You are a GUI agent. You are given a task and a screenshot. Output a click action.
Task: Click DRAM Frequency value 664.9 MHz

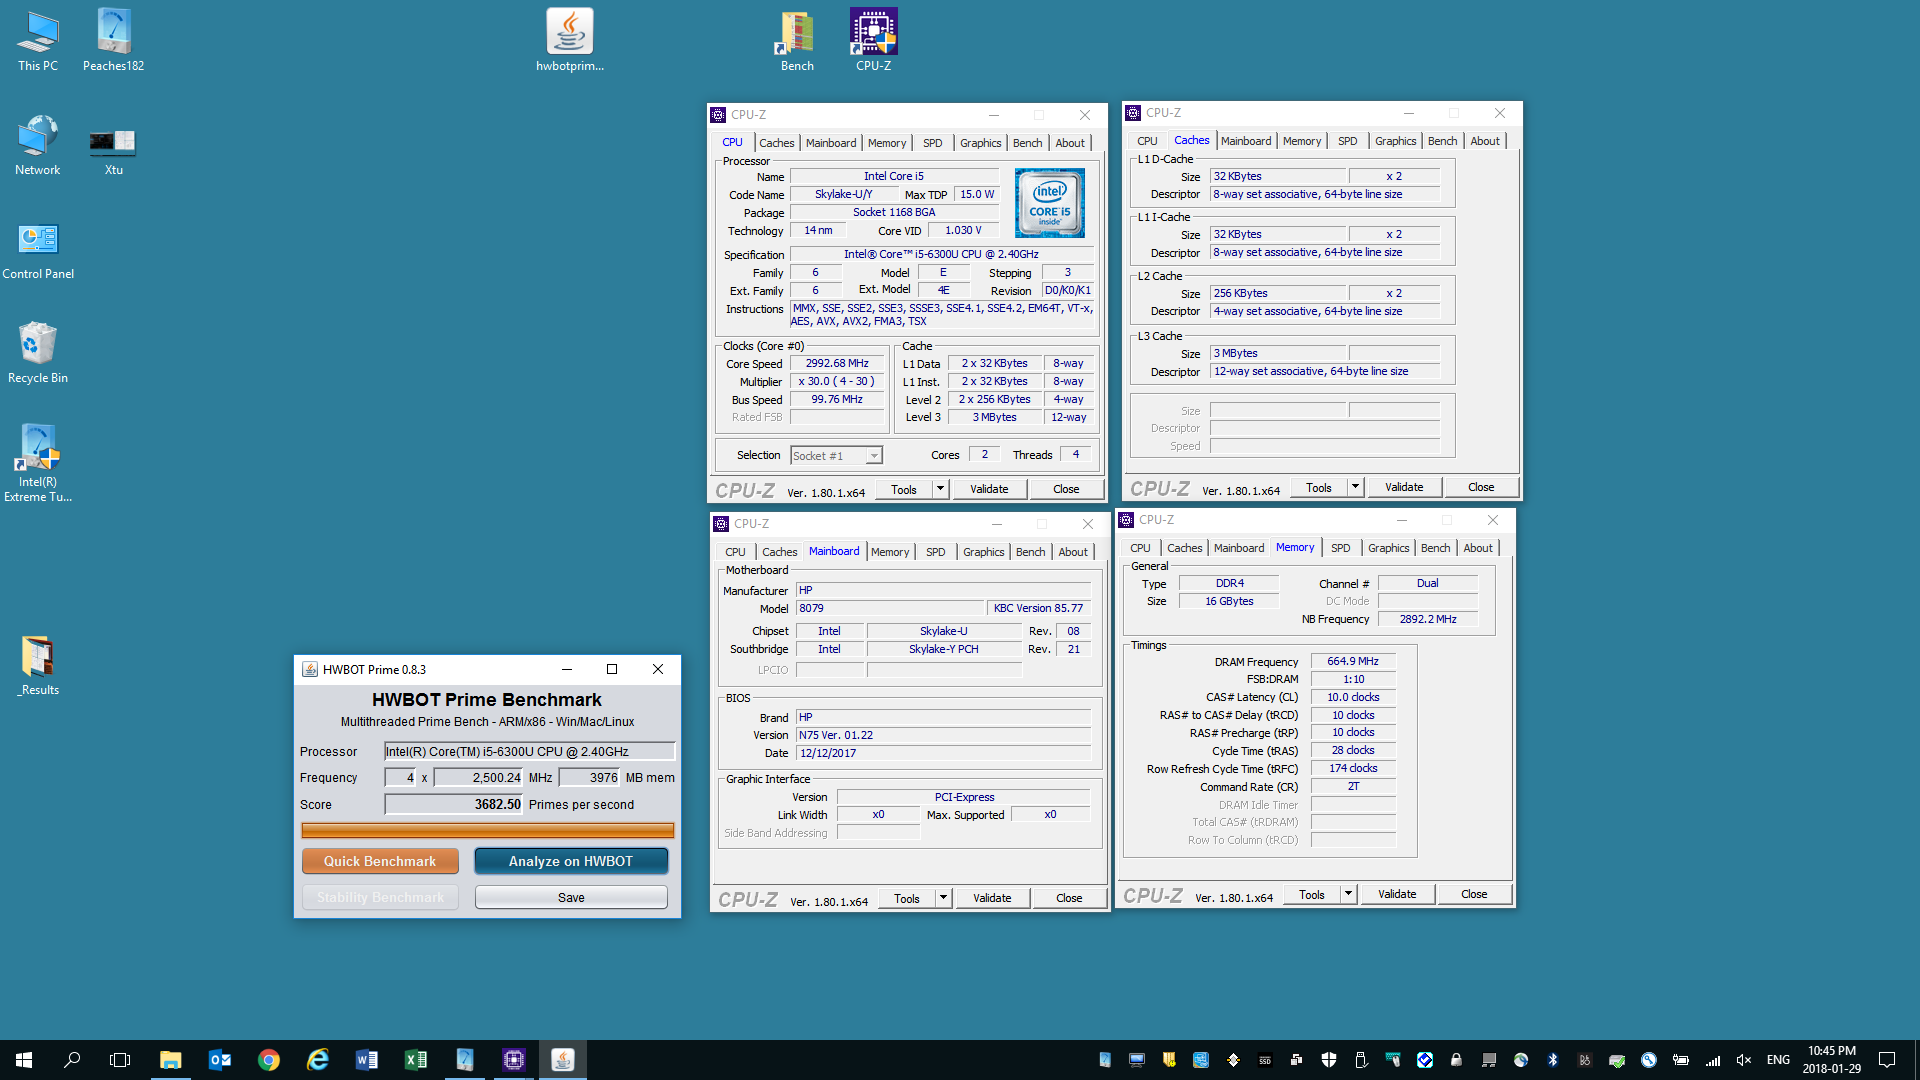(1353, 661)
